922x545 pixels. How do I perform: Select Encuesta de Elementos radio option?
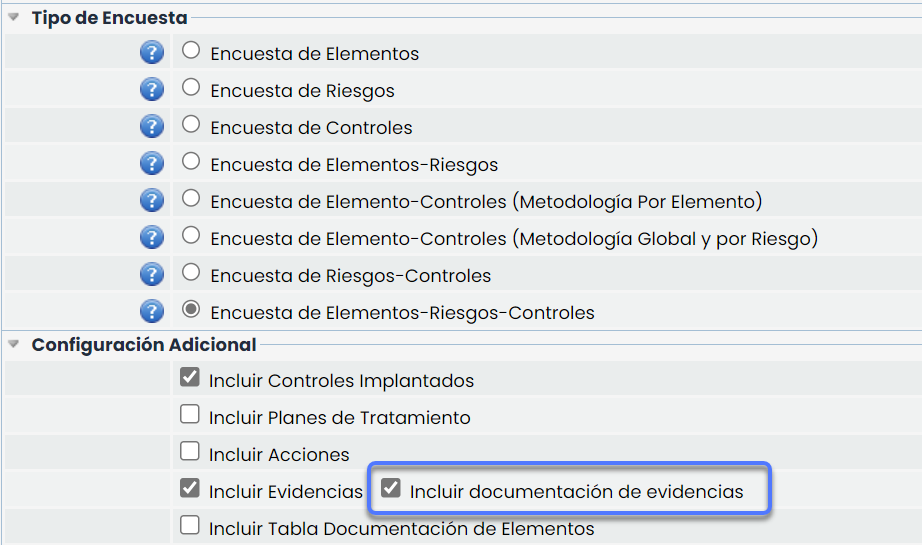191,51
